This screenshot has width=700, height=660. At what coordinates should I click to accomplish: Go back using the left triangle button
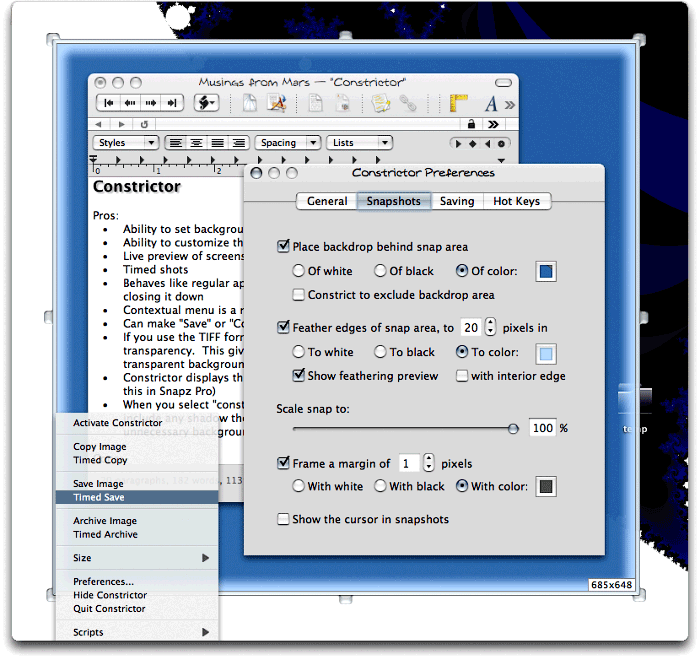click(99, 125)
